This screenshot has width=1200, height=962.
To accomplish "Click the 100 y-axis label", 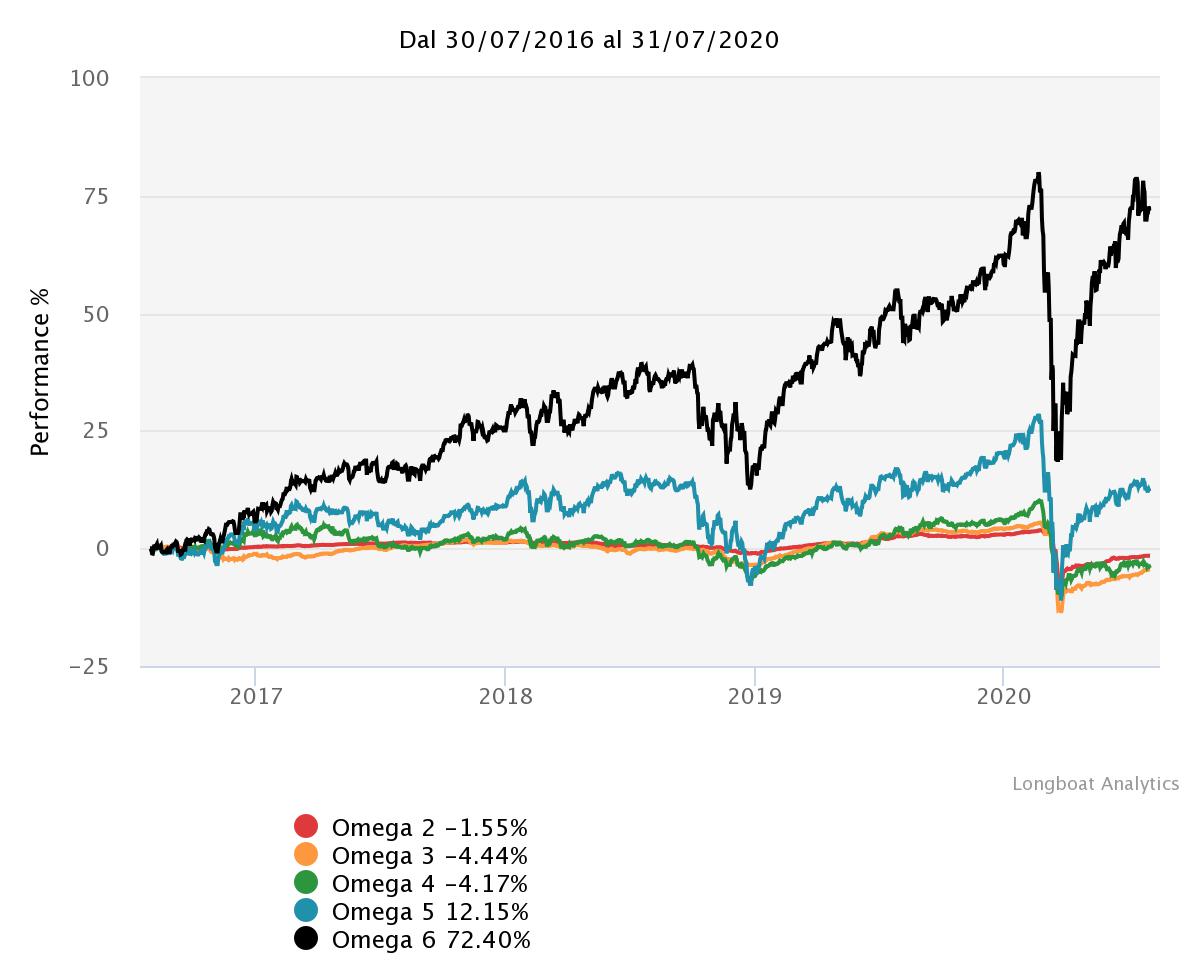I will [90, 78].
